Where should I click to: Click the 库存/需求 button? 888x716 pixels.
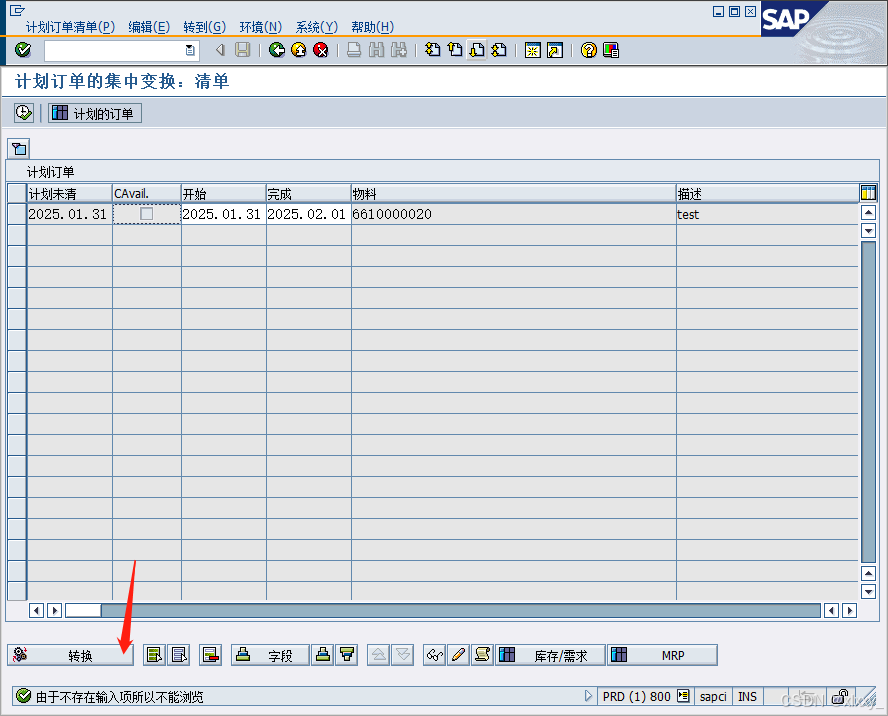pos(550,655)
